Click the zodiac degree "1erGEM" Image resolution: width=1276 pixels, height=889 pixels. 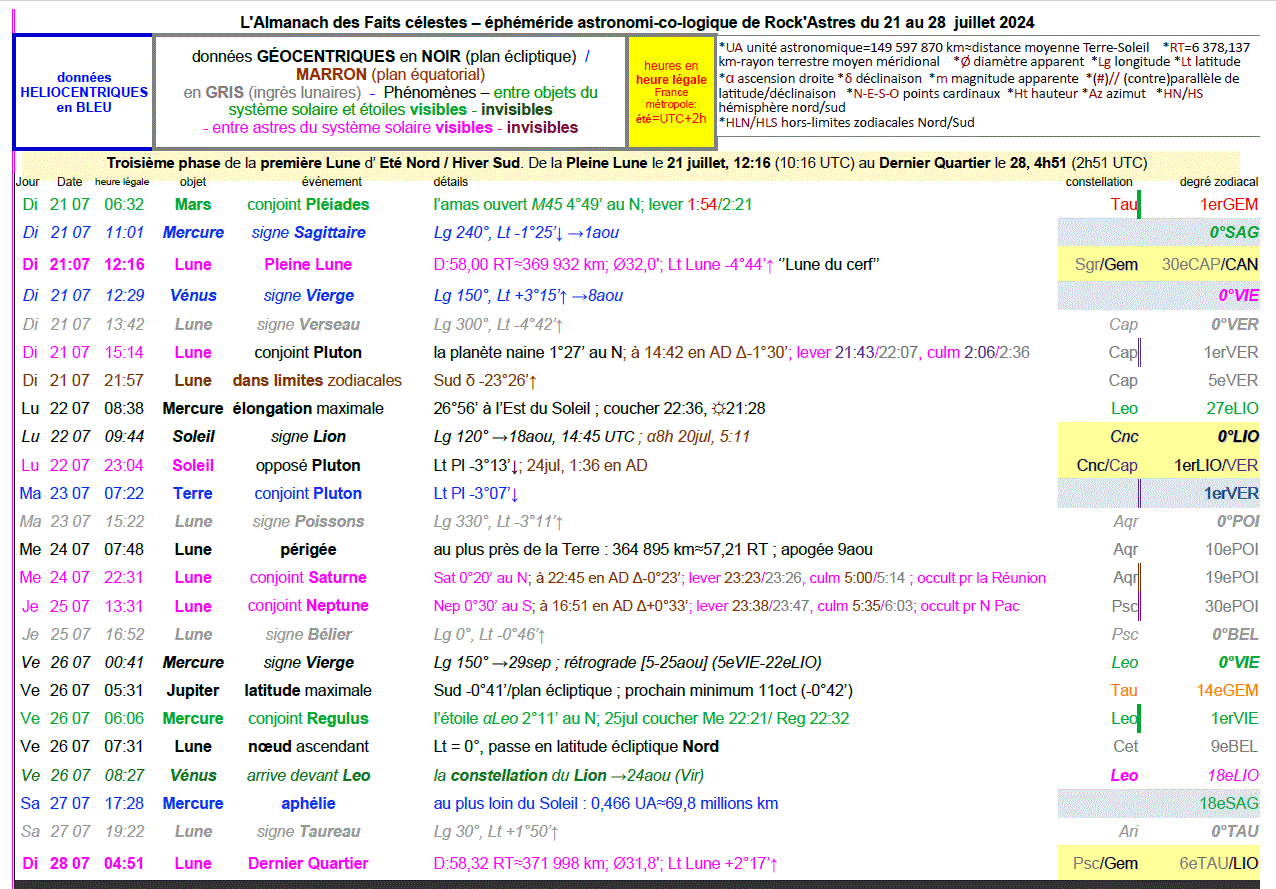tap(1229, 204)
